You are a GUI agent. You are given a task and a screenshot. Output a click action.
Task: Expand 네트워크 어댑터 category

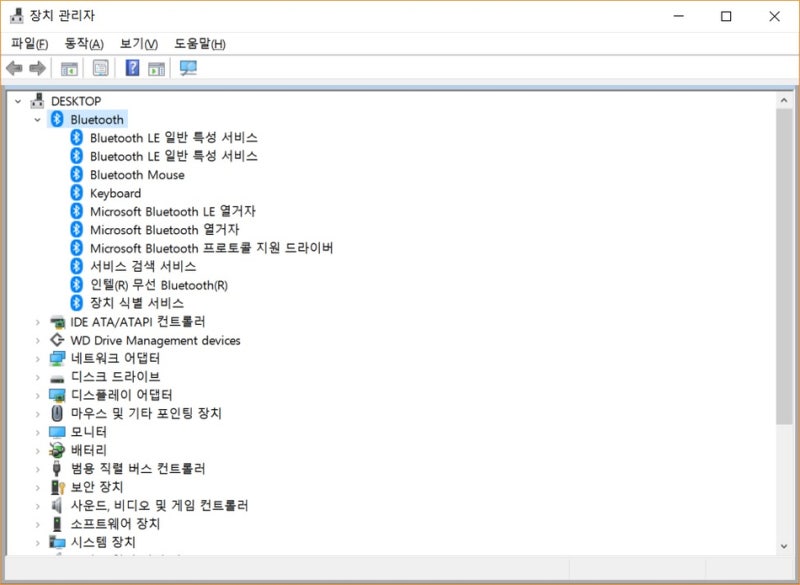37,359
